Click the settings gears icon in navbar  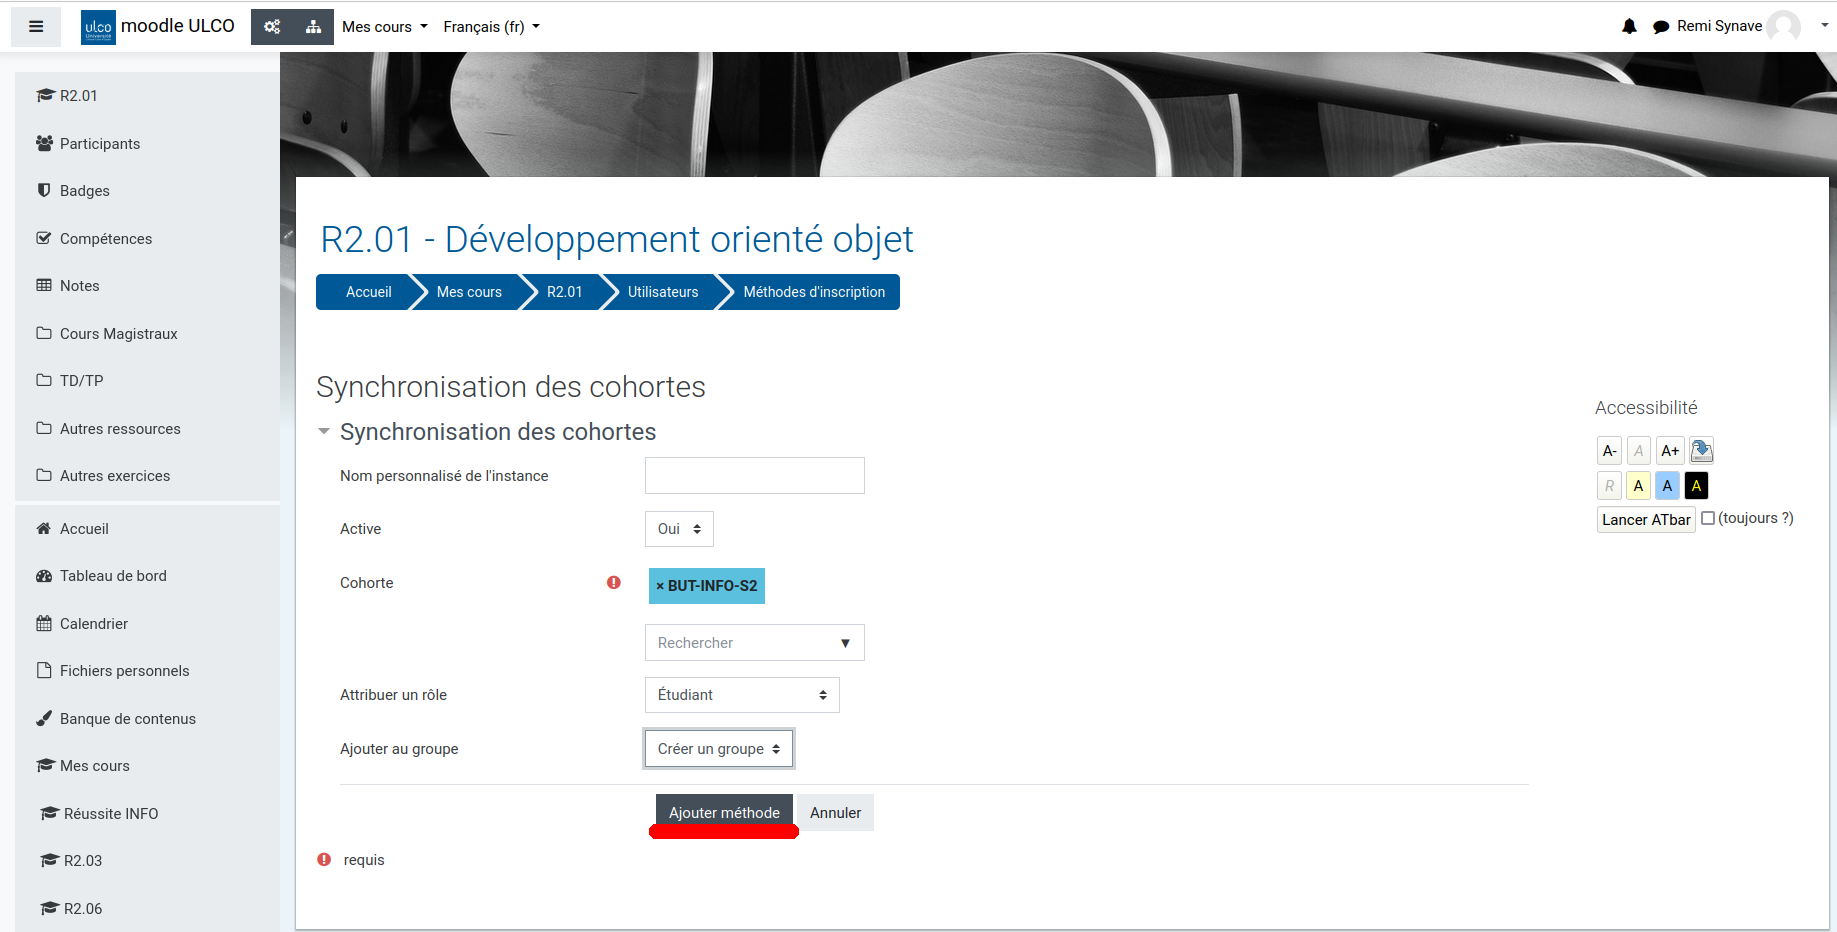click(x=272, y=27)
